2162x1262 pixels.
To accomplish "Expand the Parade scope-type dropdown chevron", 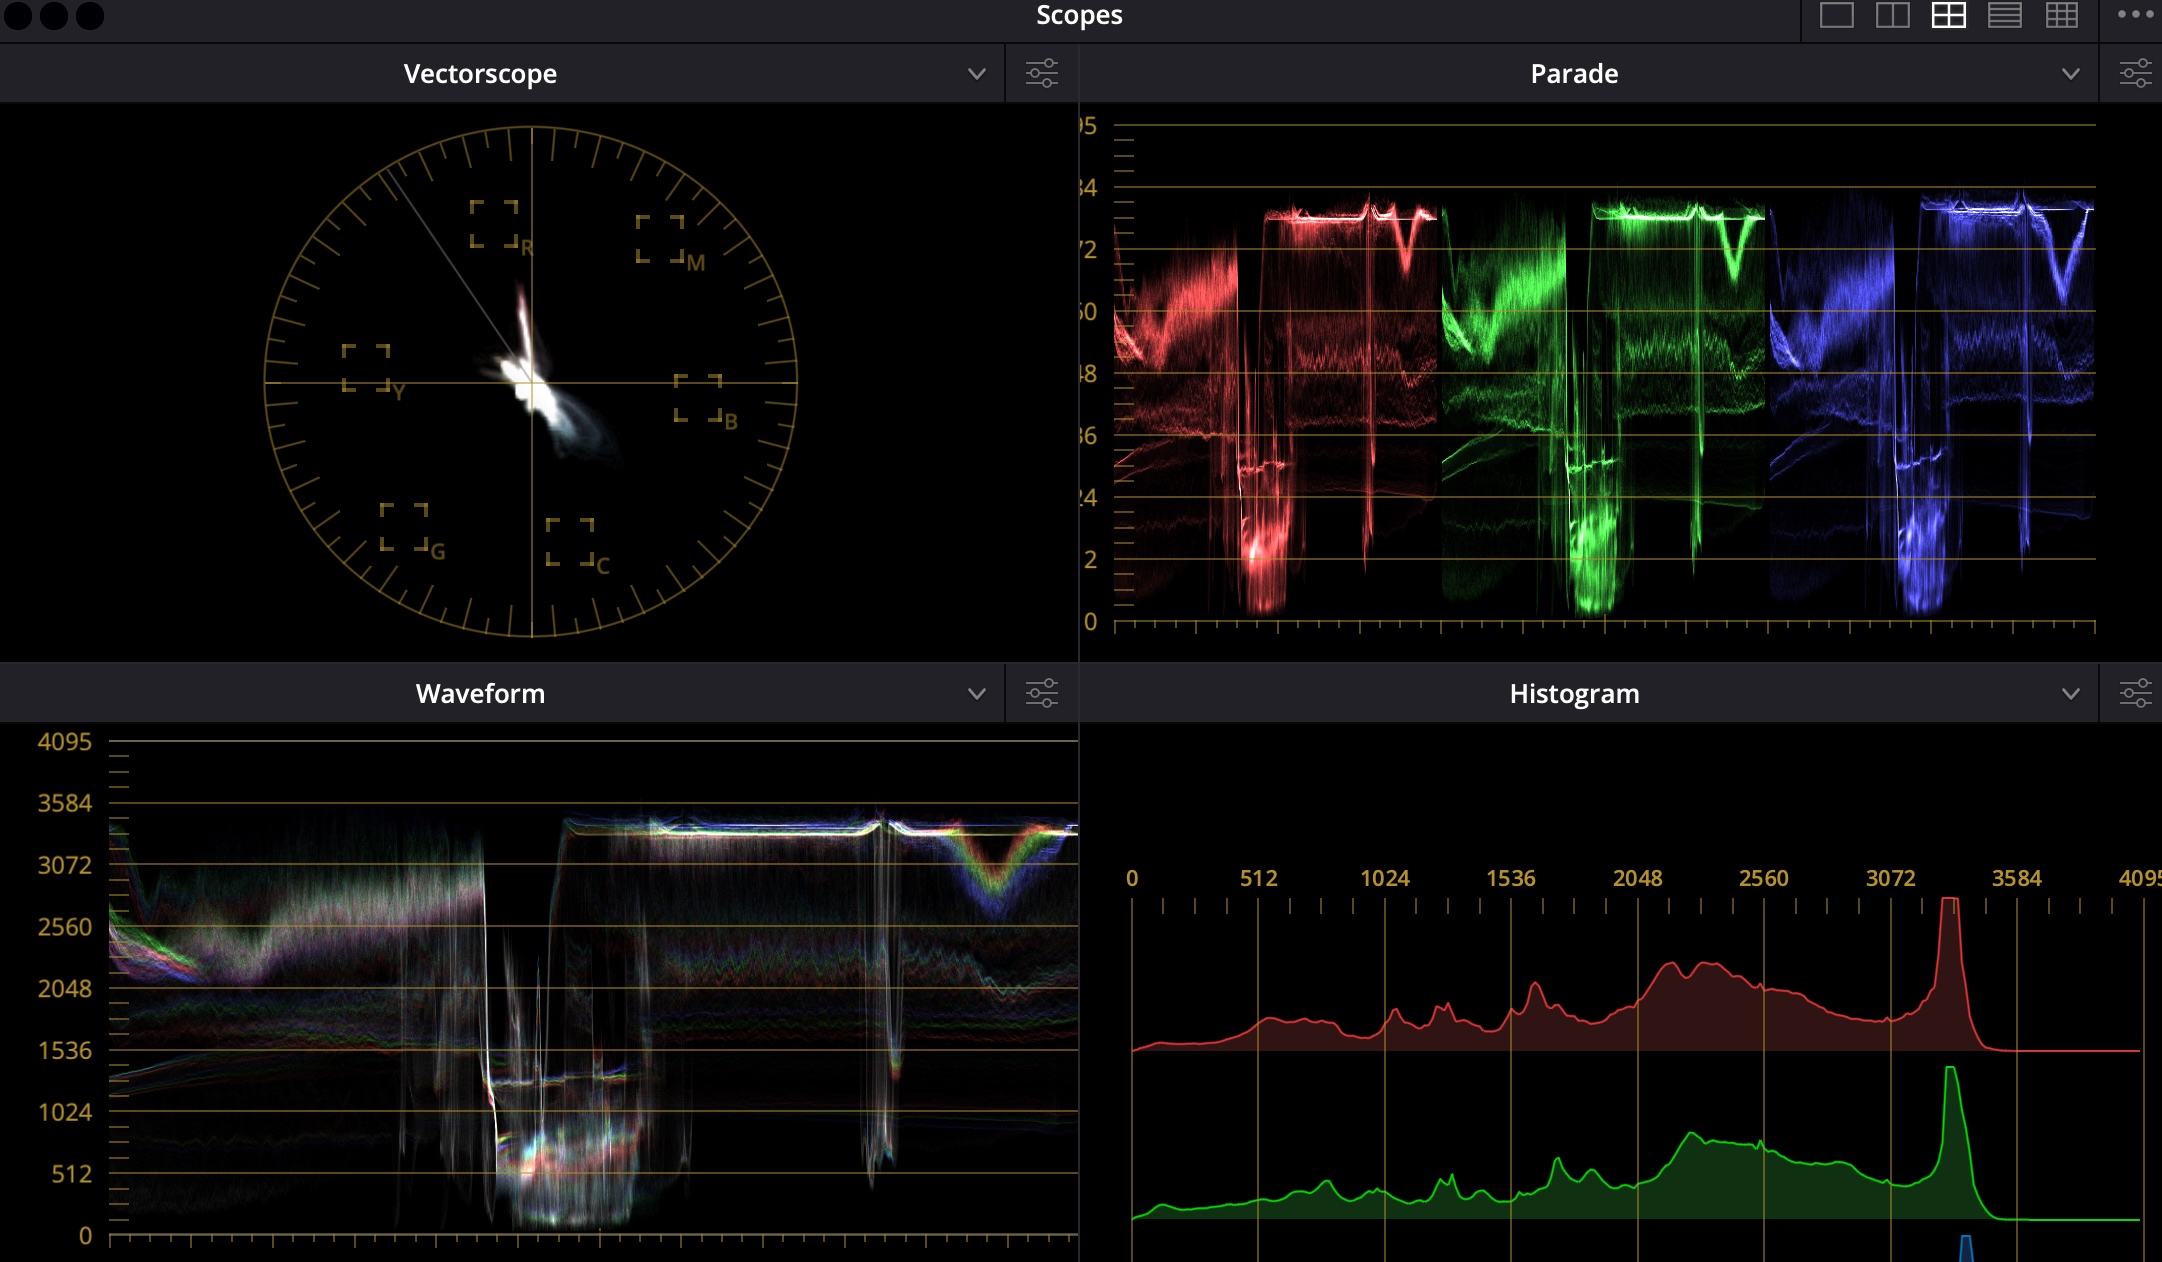I will (2070, 74).
